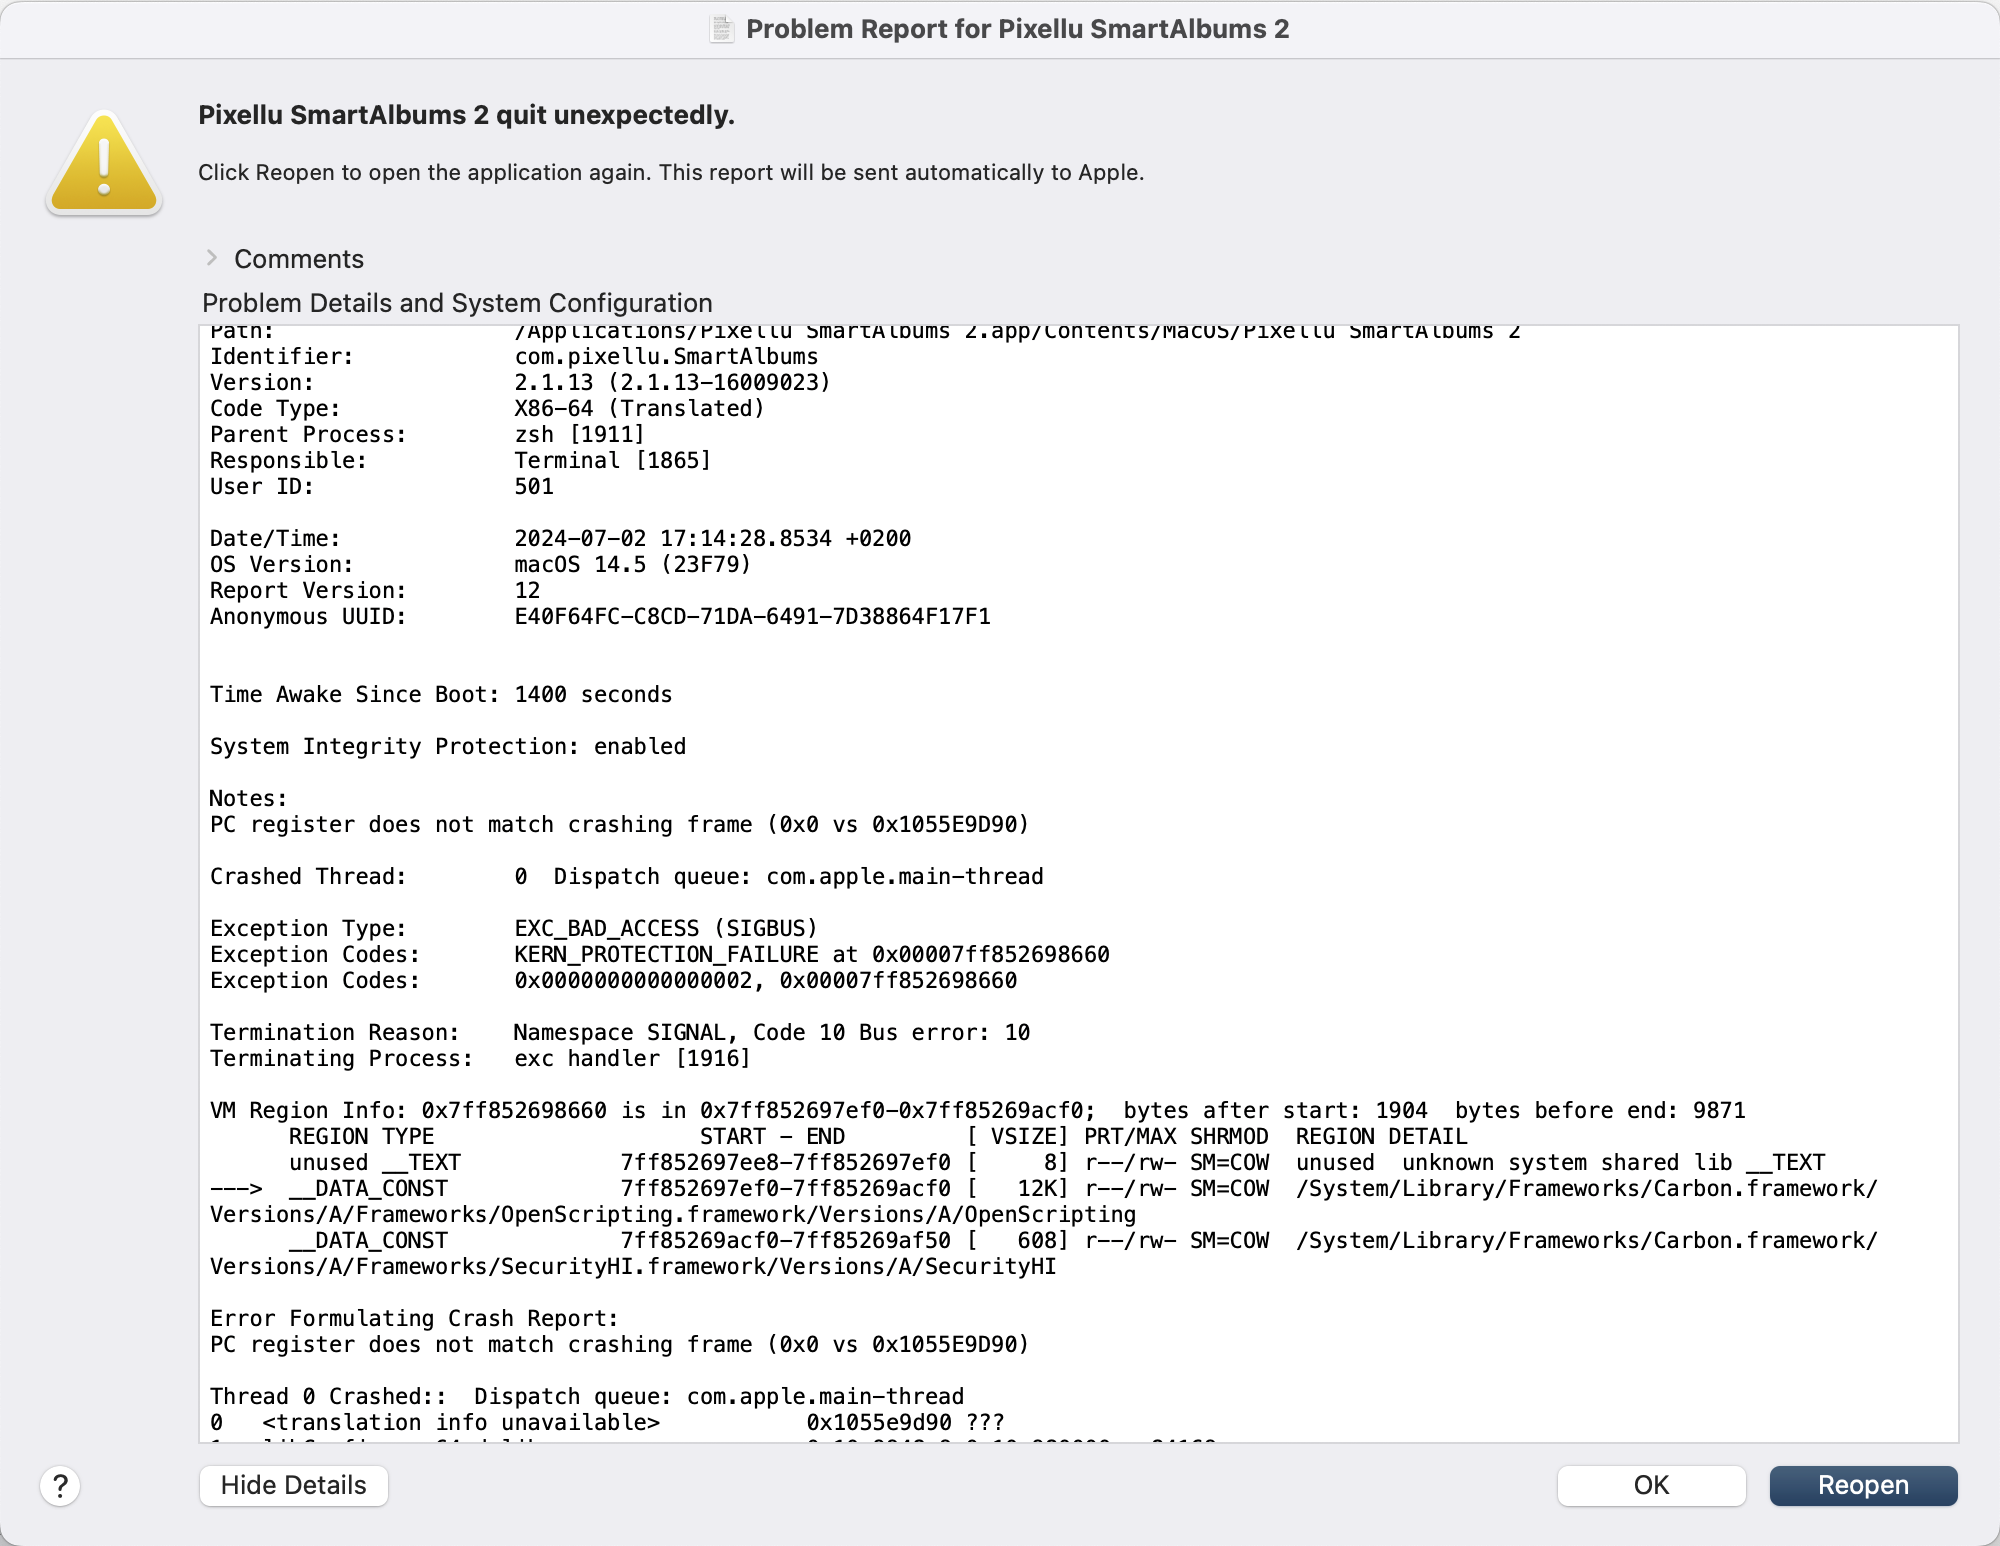Expand the Comments disclosure chevron
The width and height of the screenshot is (2000, 1546).
pos(211,258)
